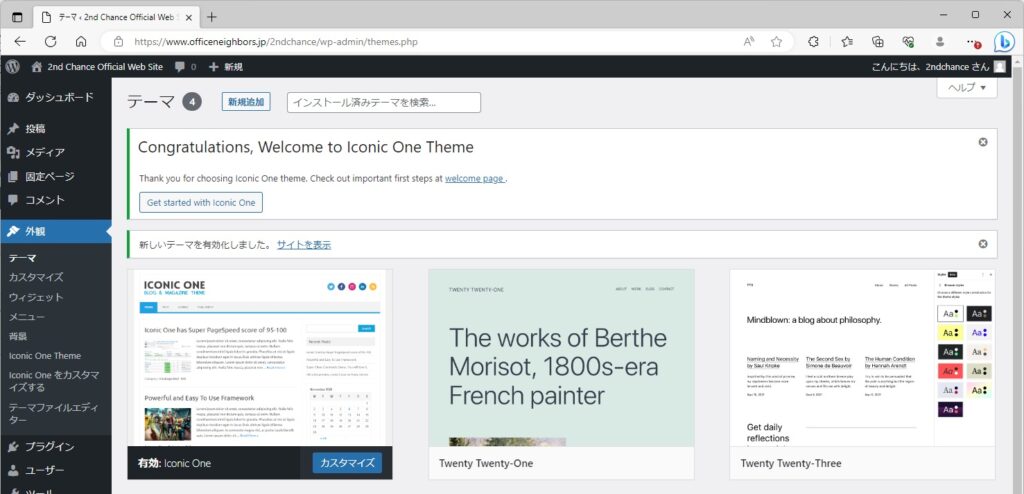Dismiss the theme activated notice
This screenshot has width=1024, height=494.
pos(983,244)
